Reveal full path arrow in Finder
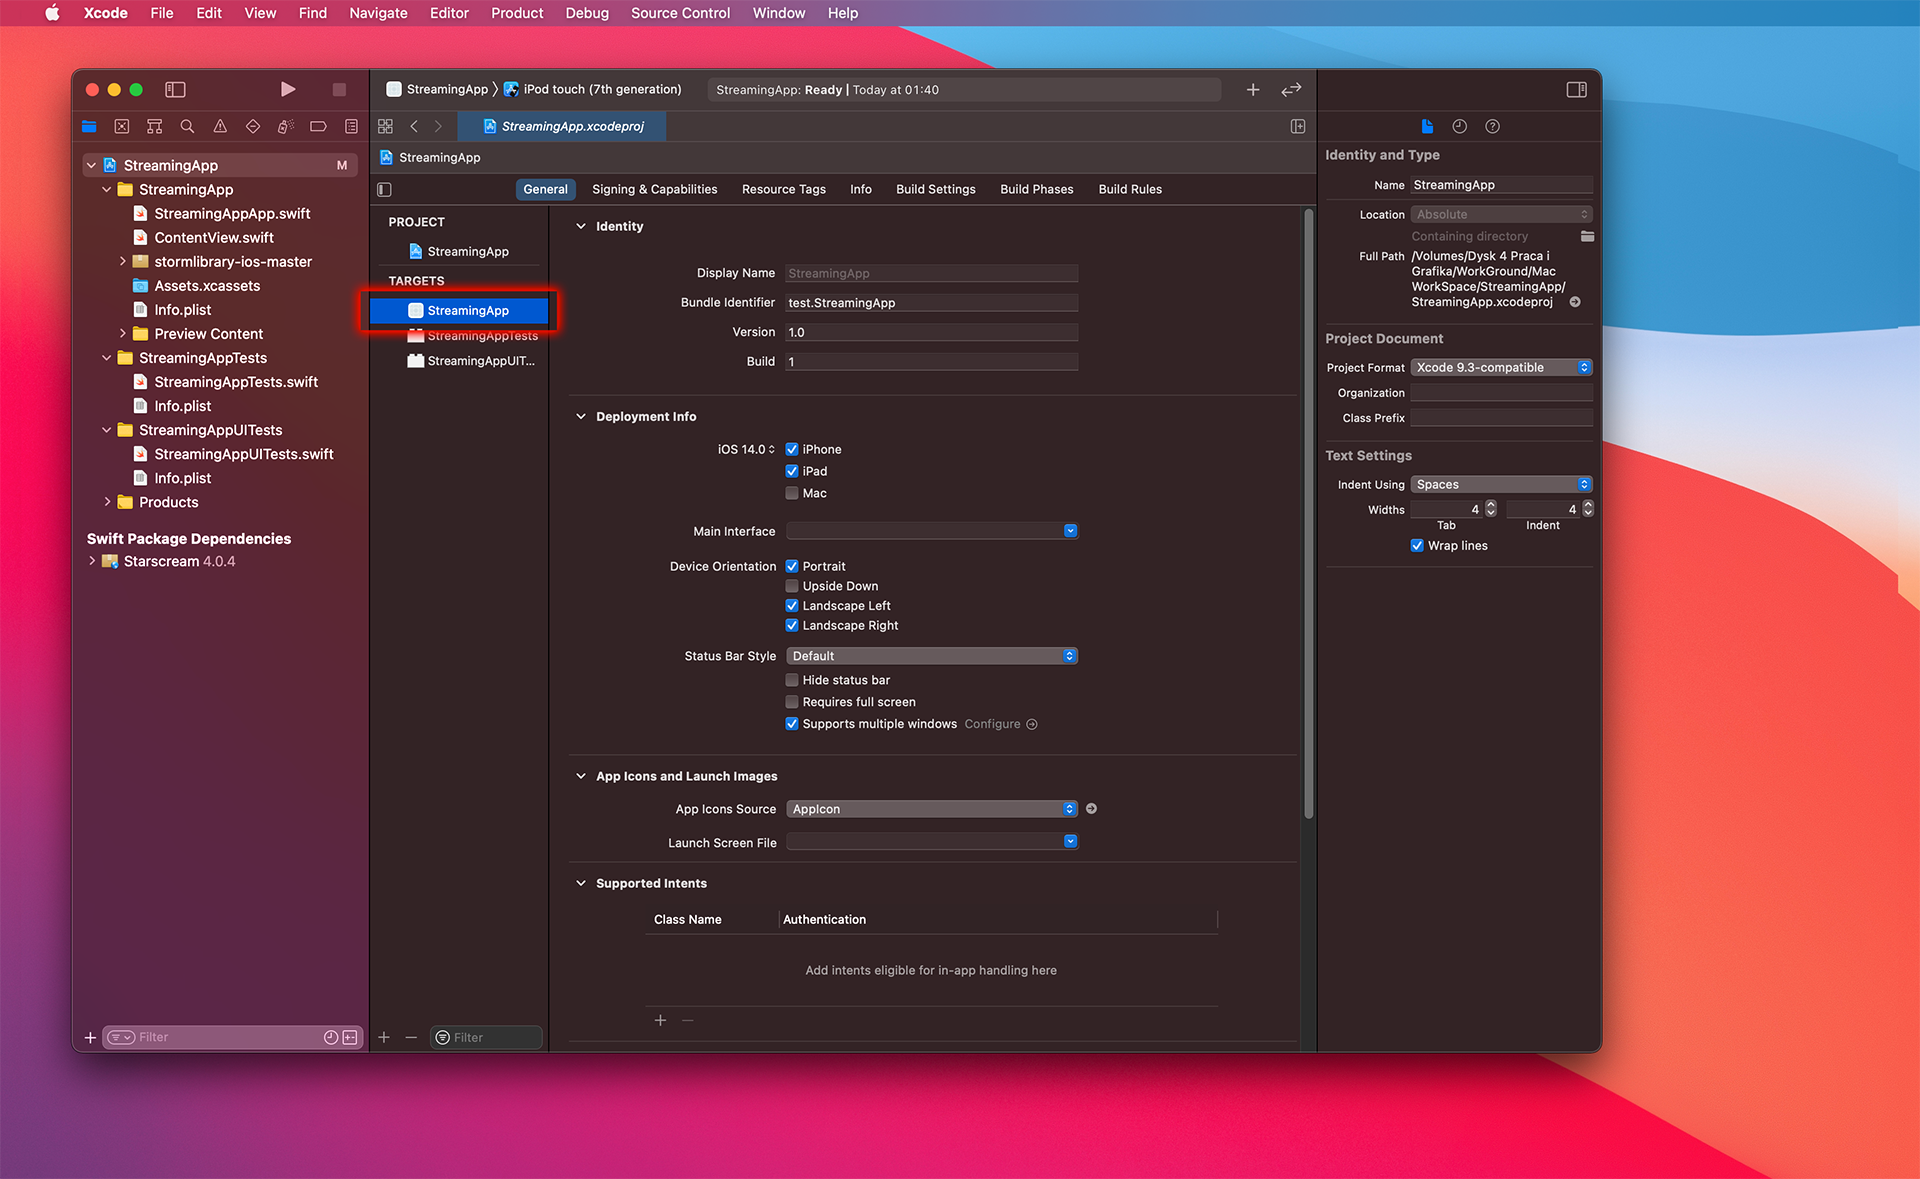Viewport: 1920px width, 1179px height. 1575,302
